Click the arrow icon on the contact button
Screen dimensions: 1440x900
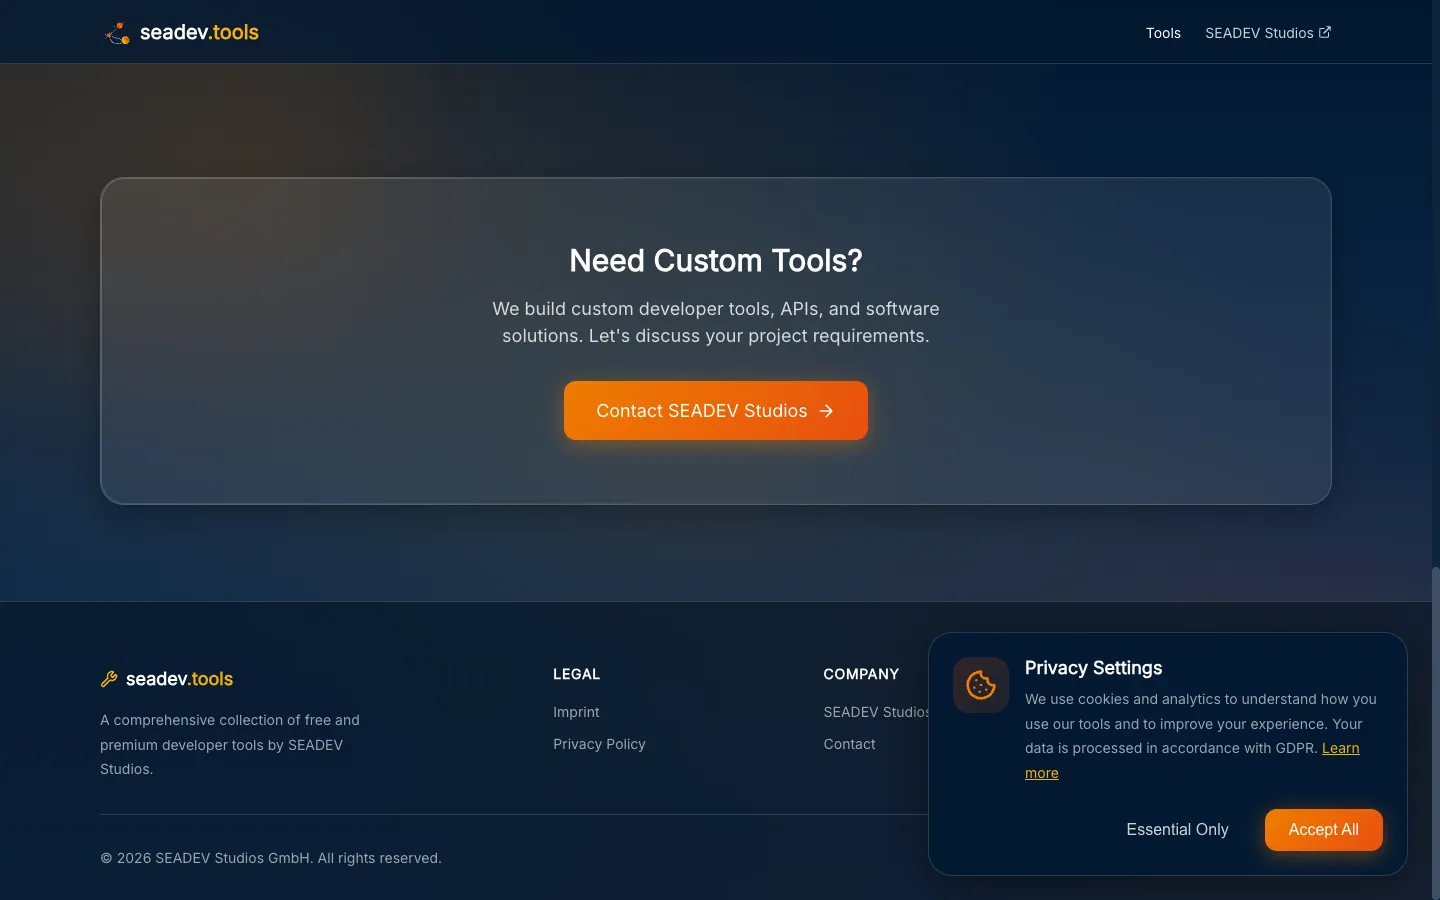click(x=826, y=411)
